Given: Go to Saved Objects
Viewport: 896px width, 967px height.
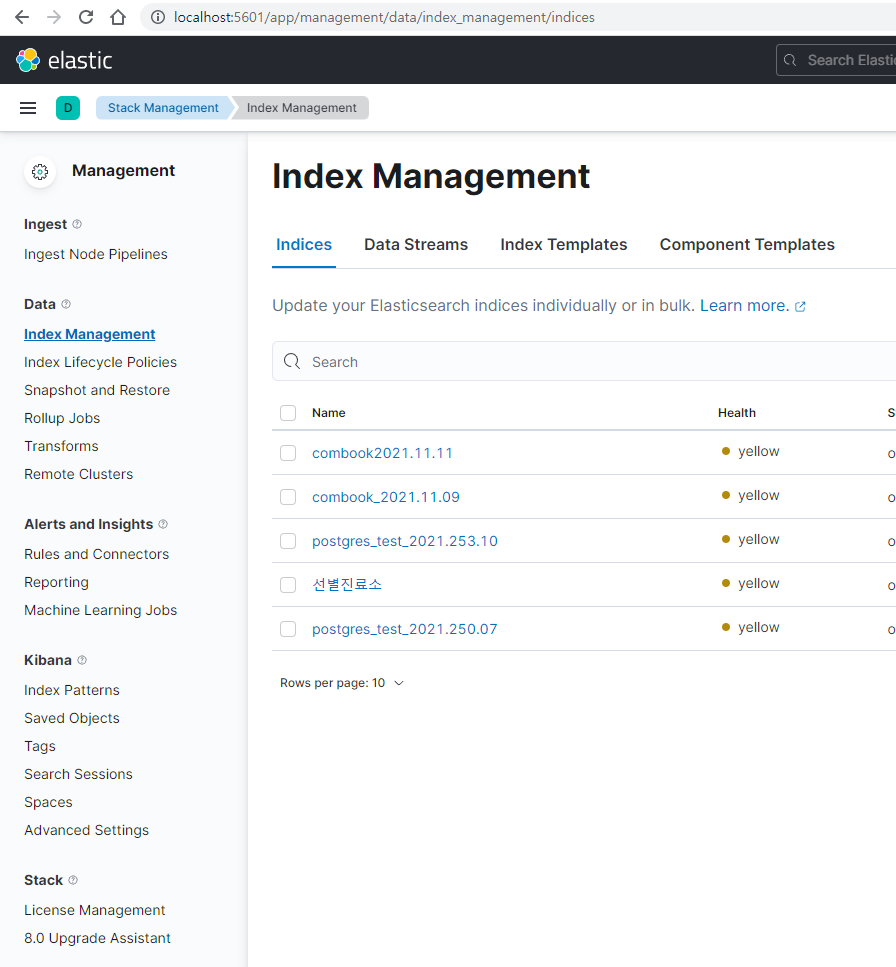Looking at the screenshot, I should [x=72, y=718].
